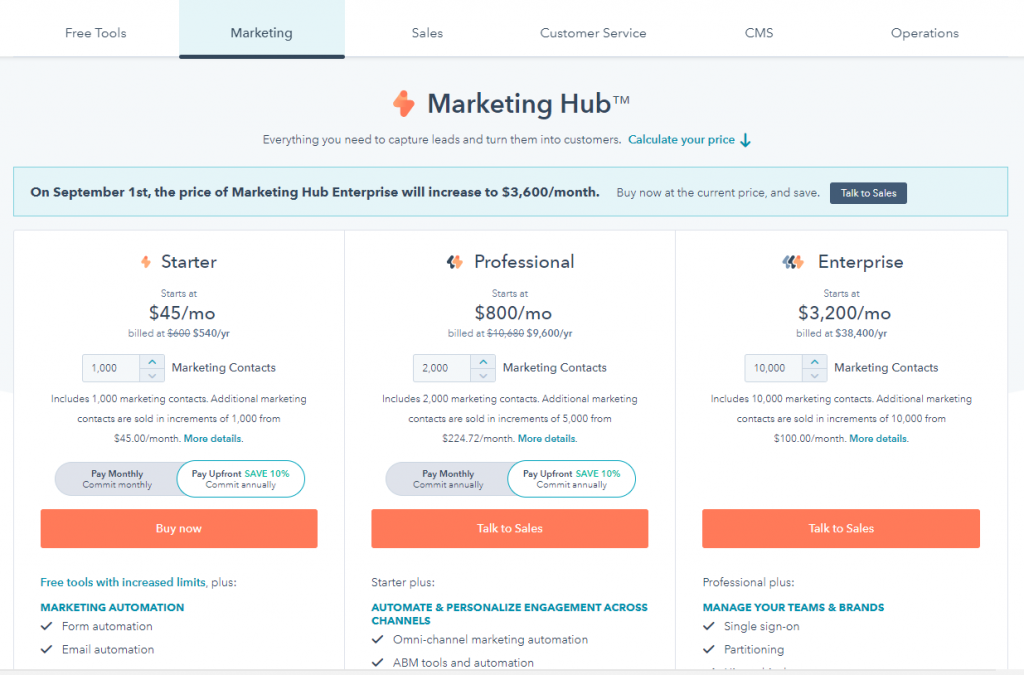Click the Form automation feature text

107,627
